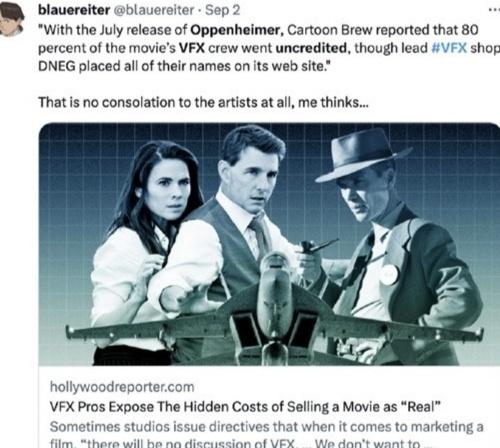The width and height of the screenshot is (500, 448).
Task: Click the tweet text about DNEG names
Action: (x=185, y=66)
